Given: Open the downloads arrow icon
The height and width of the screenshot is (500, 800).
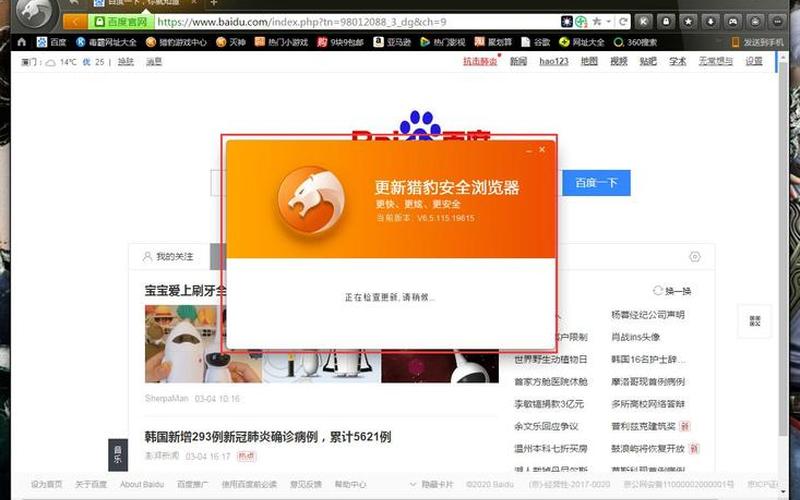Looking at the screenshot, I should click(x=710, y=21).
